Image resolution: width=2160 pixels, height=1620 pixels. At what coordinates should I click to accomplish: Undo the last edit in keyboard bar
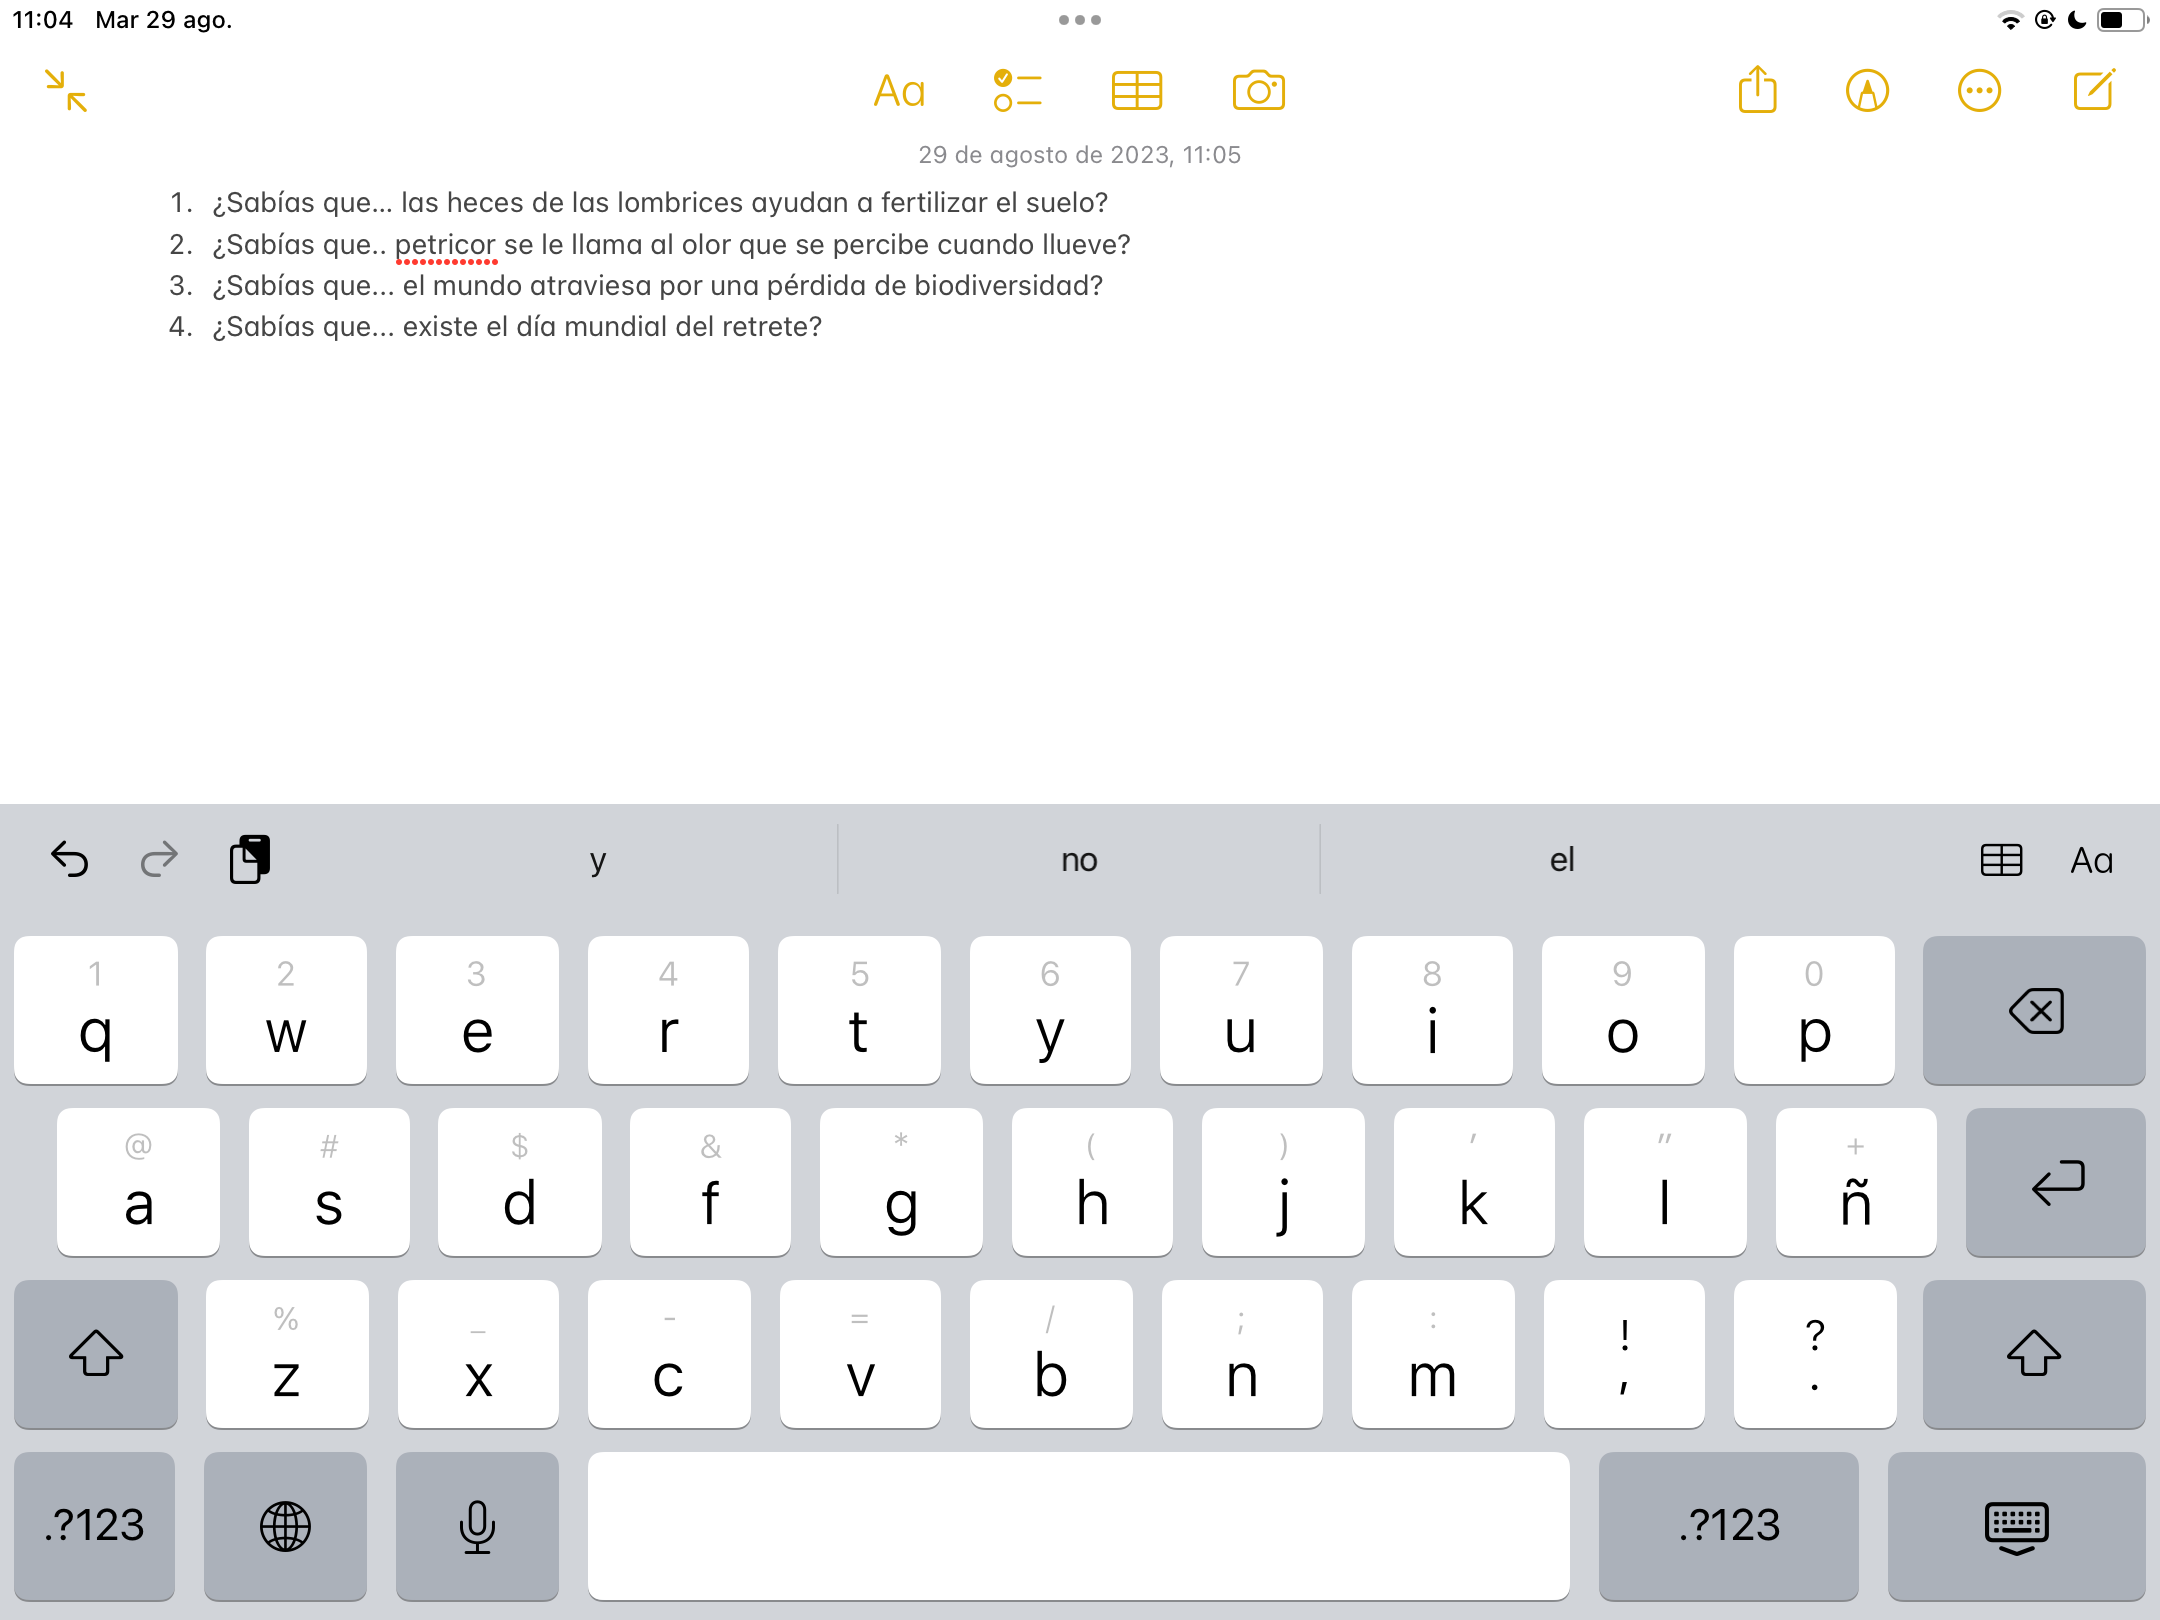(x=70, y=859)
